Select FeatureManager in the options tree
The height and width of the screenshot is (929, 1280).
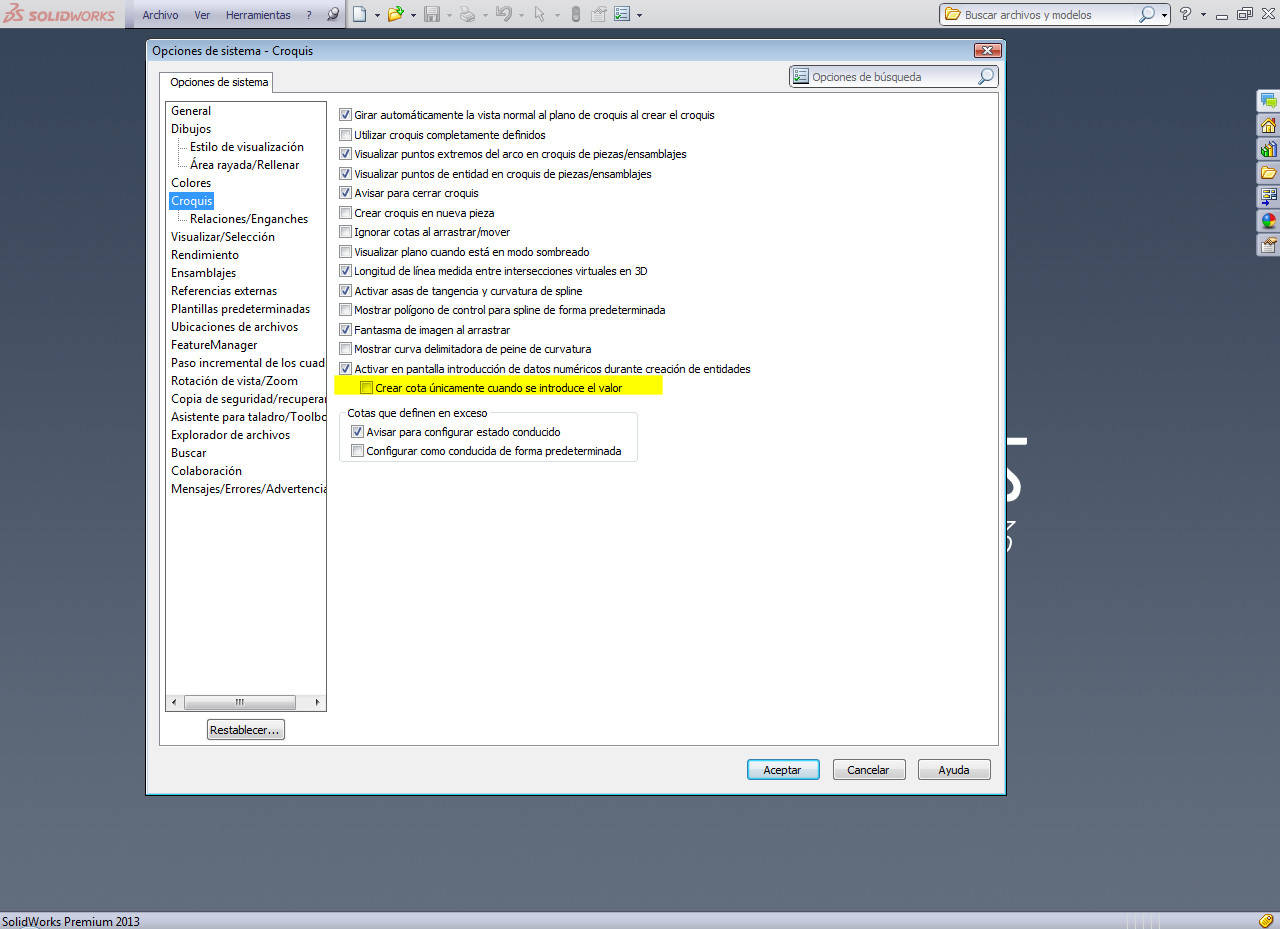(x=214, y=345)
